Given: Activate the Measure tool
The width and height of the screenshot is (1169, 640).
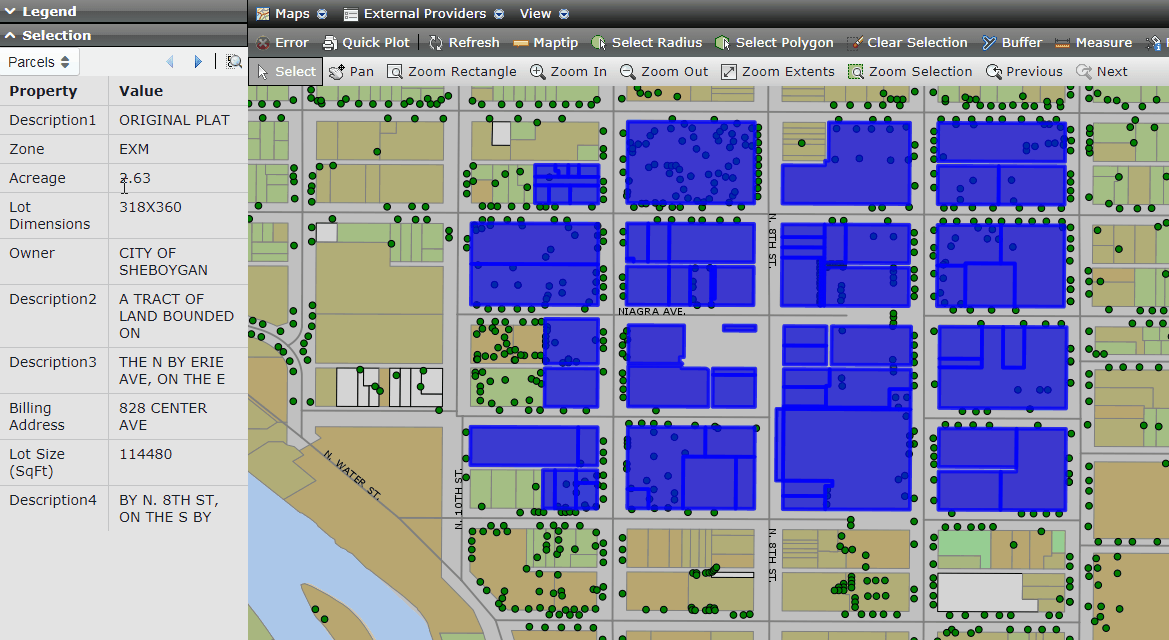Looking at the screenshot, I should (1095, 43).
